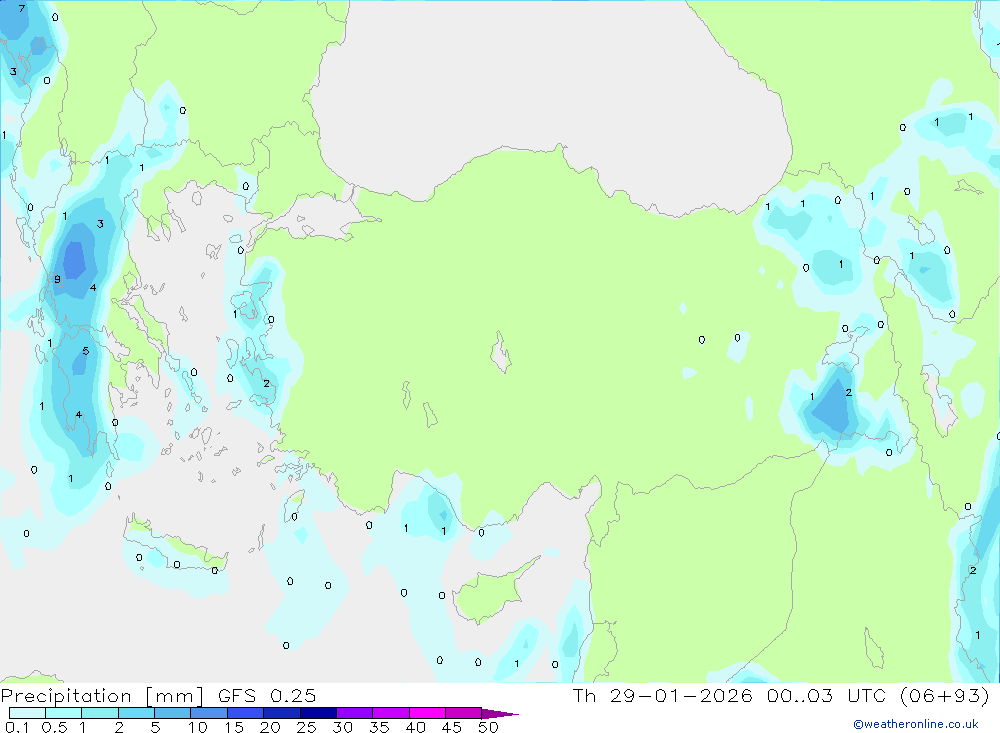Click the 35–40 mm purple legend swatch
Viewport: 1000px width, 733px height.
pyautogui.click(x=391, y=713)
